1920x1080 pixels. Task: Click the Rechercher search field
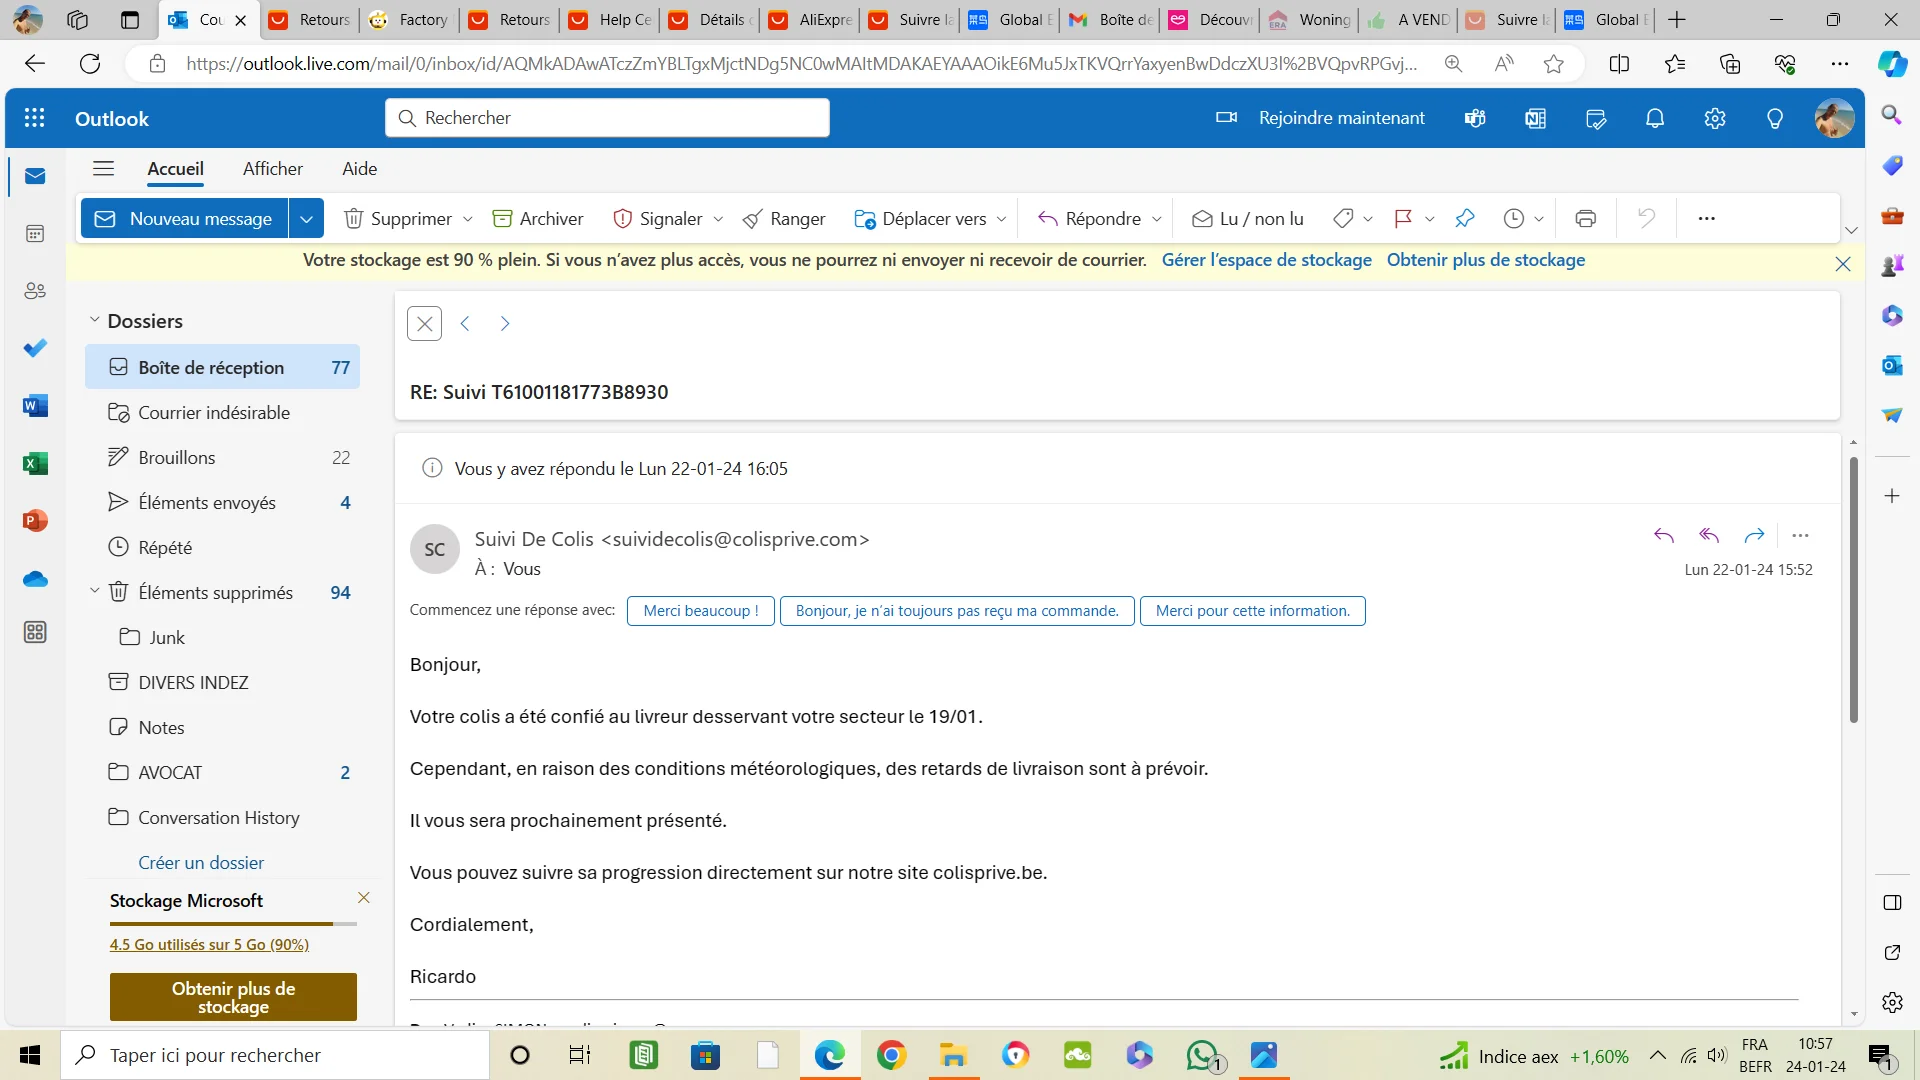tap(607, 118)
